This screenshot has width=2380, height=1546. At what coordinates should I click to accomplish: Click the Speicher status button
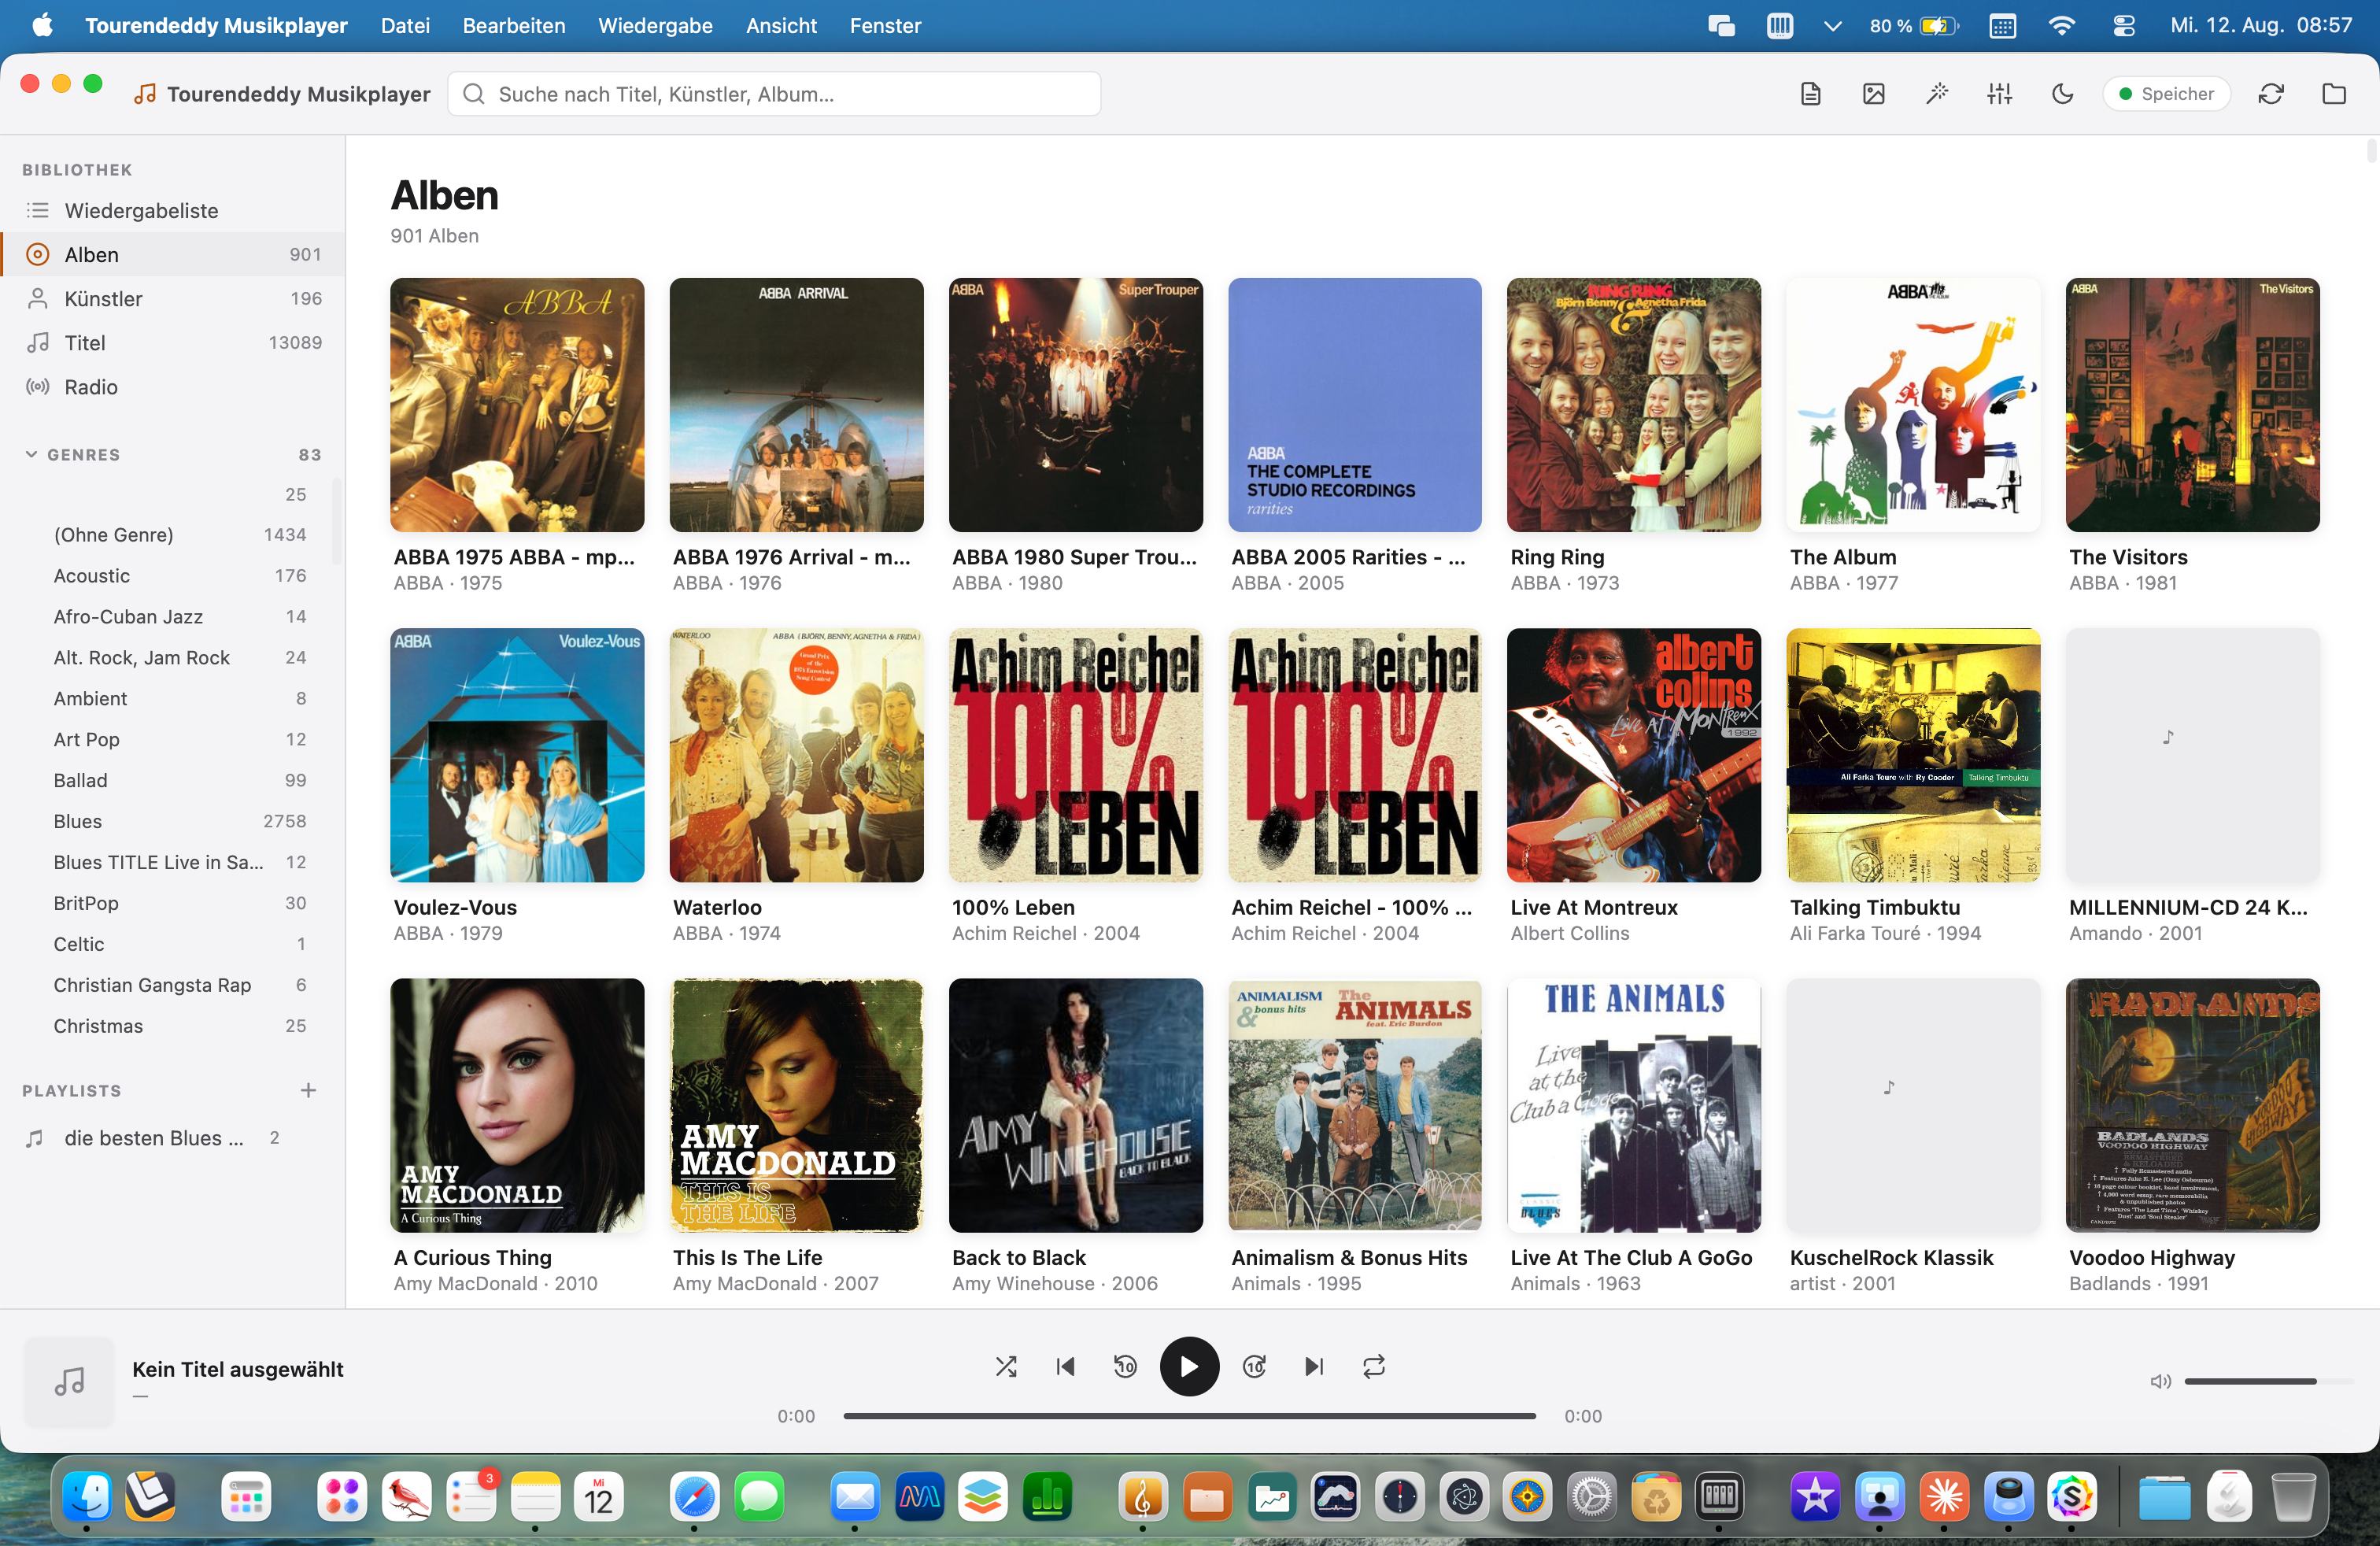coord(2166,94)
